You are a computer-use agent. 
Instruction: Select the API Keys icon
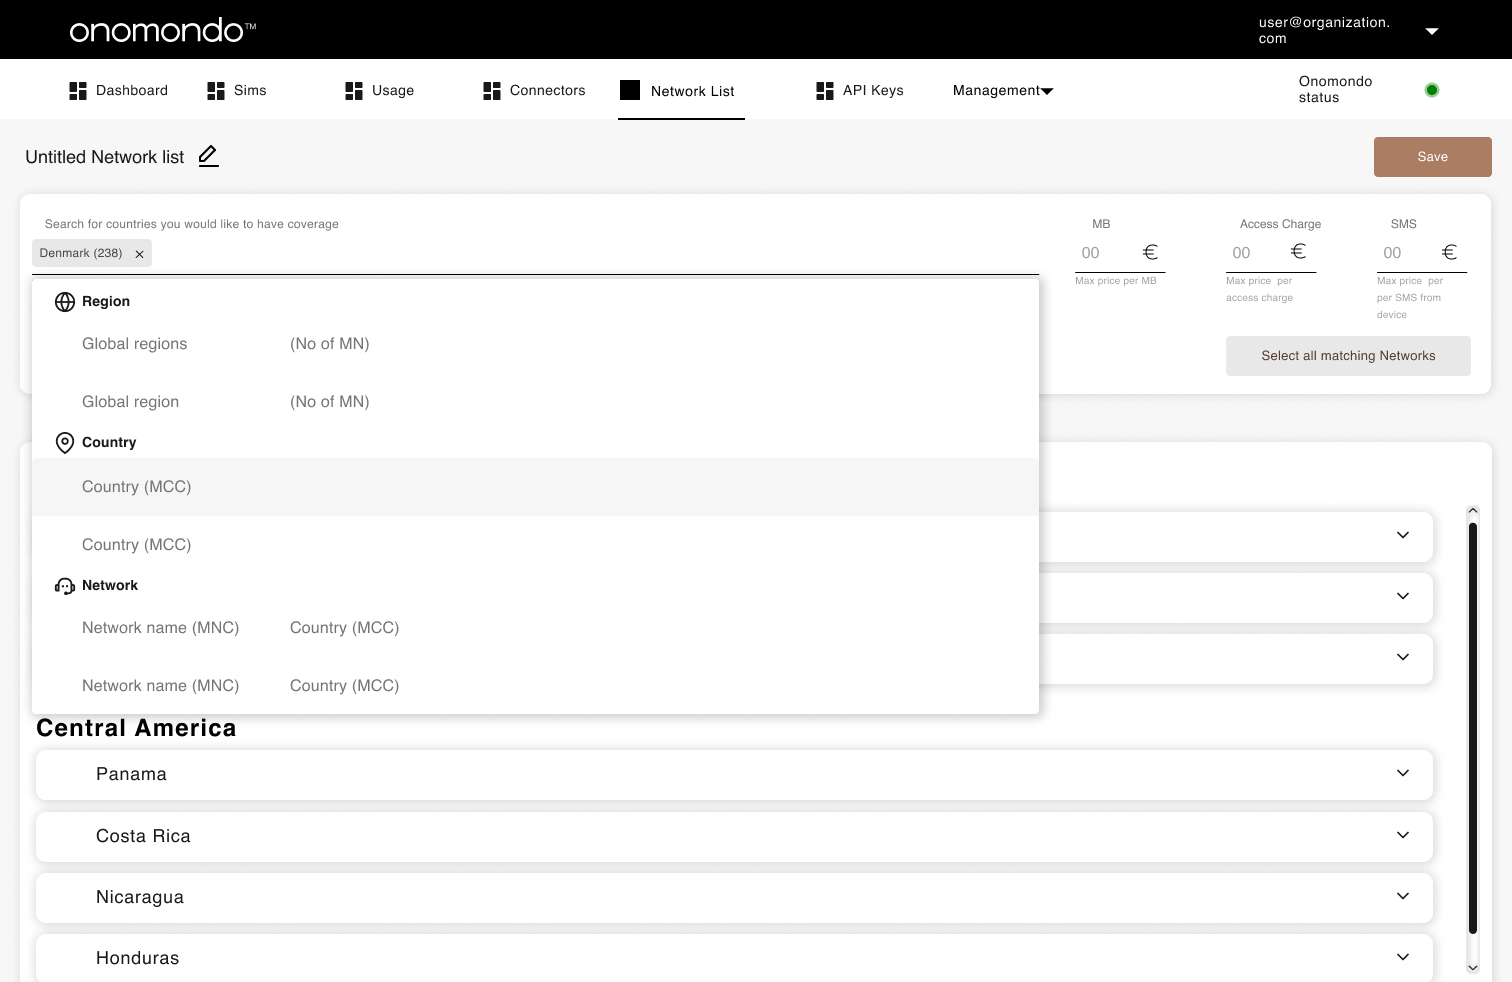(825, 90)
